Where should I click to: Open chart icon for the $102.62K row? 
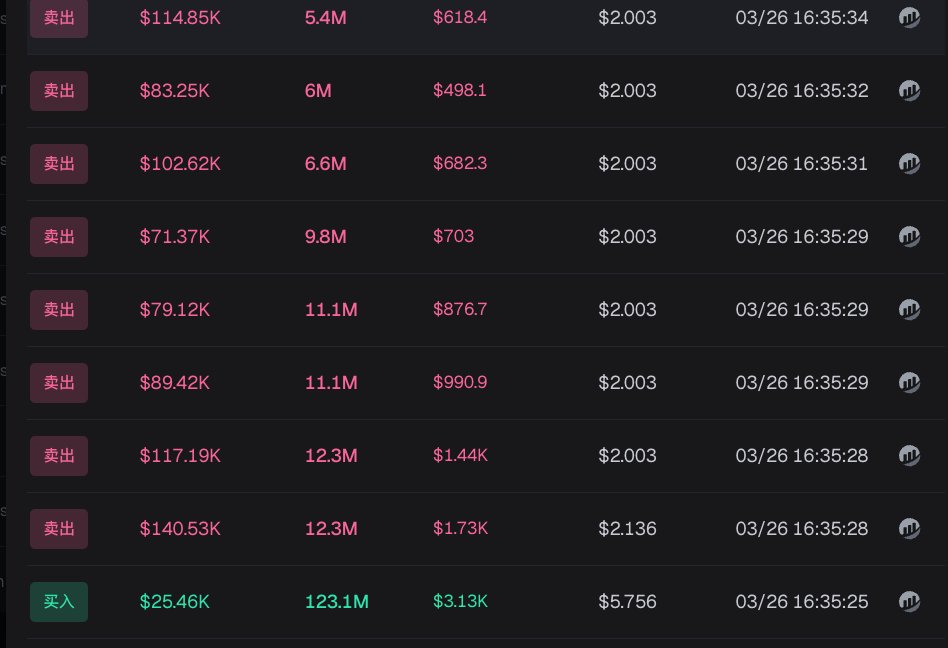pos(909,164)
